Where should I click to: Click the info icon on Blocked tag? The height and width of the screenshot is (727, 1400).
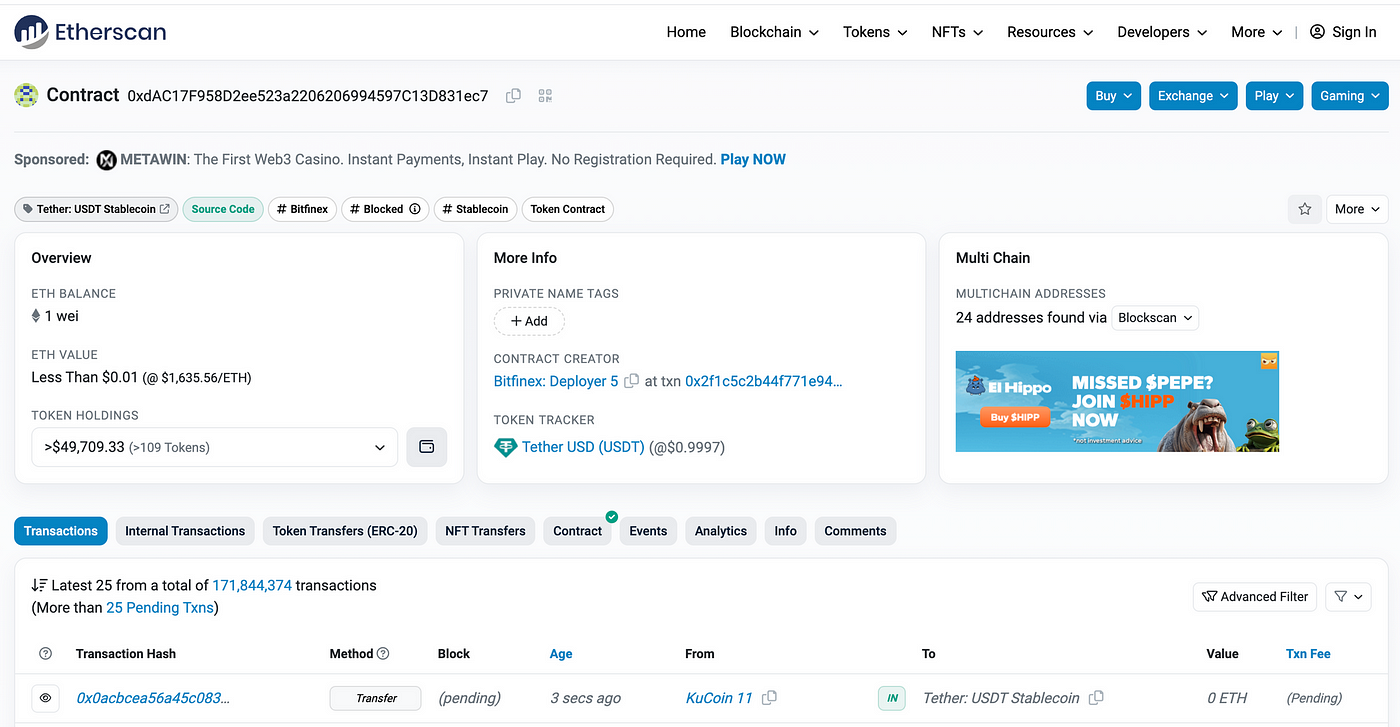coord(415,209)
